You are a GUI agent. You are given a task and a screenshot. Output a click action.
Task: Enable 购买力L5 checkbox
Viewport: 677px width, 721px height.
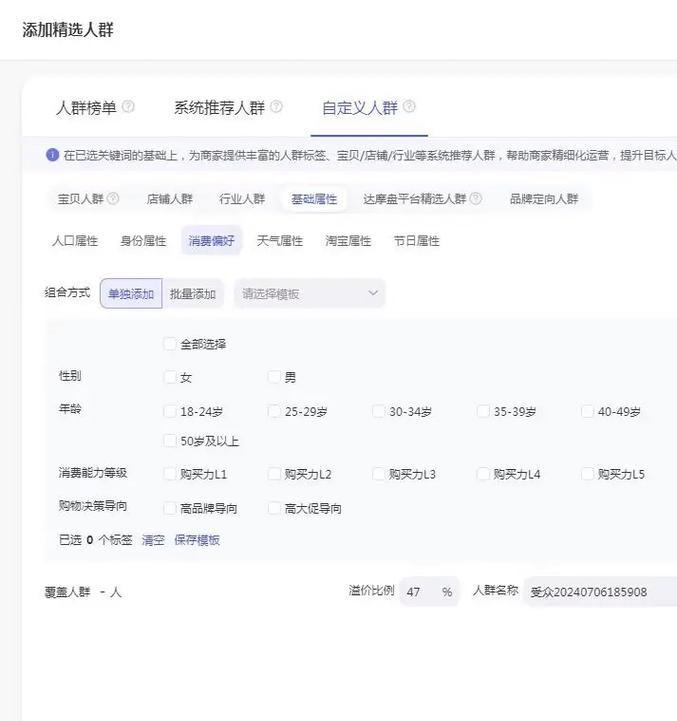pos(587,474)
